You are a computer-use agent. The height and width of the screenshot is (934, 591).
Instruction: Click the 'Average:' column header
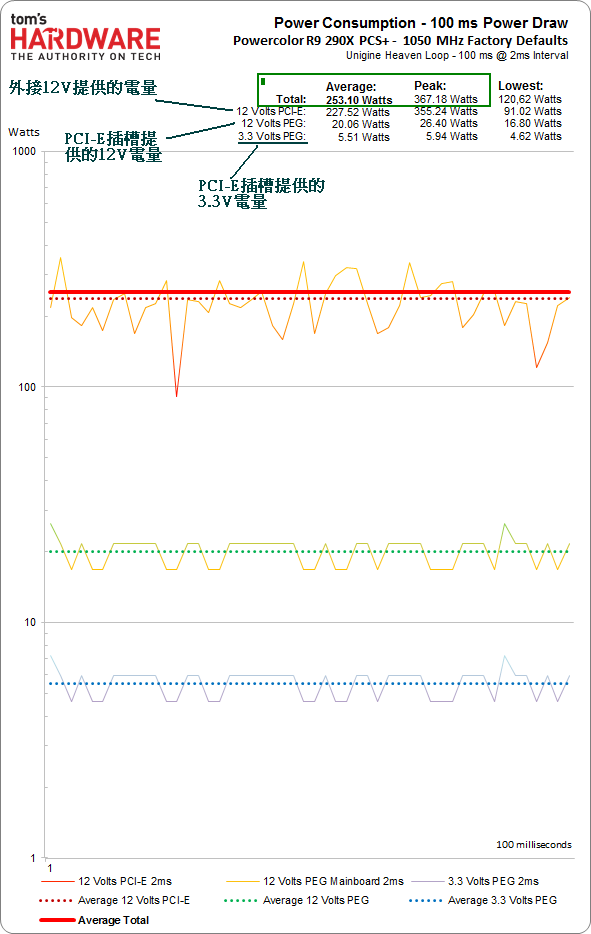point(351,87)
